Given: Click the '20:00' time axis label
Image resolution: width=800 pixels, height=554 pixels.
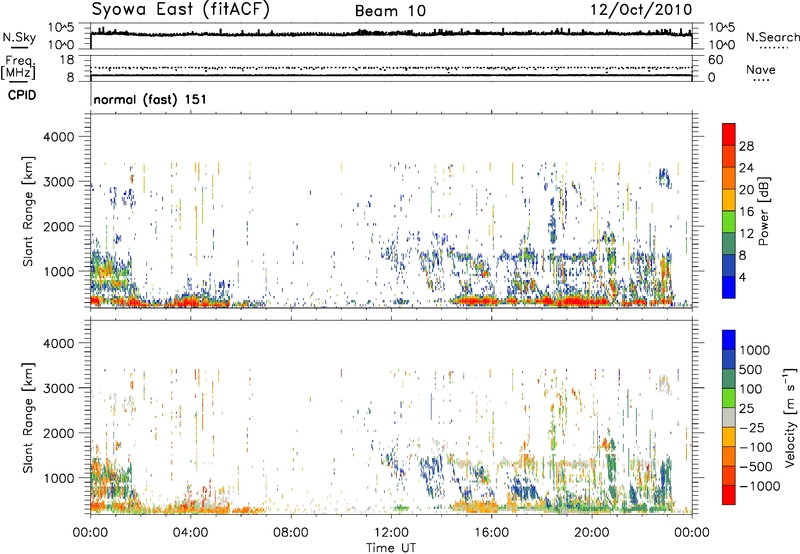Looking at the screenshot, I should [x=592, y=533].
